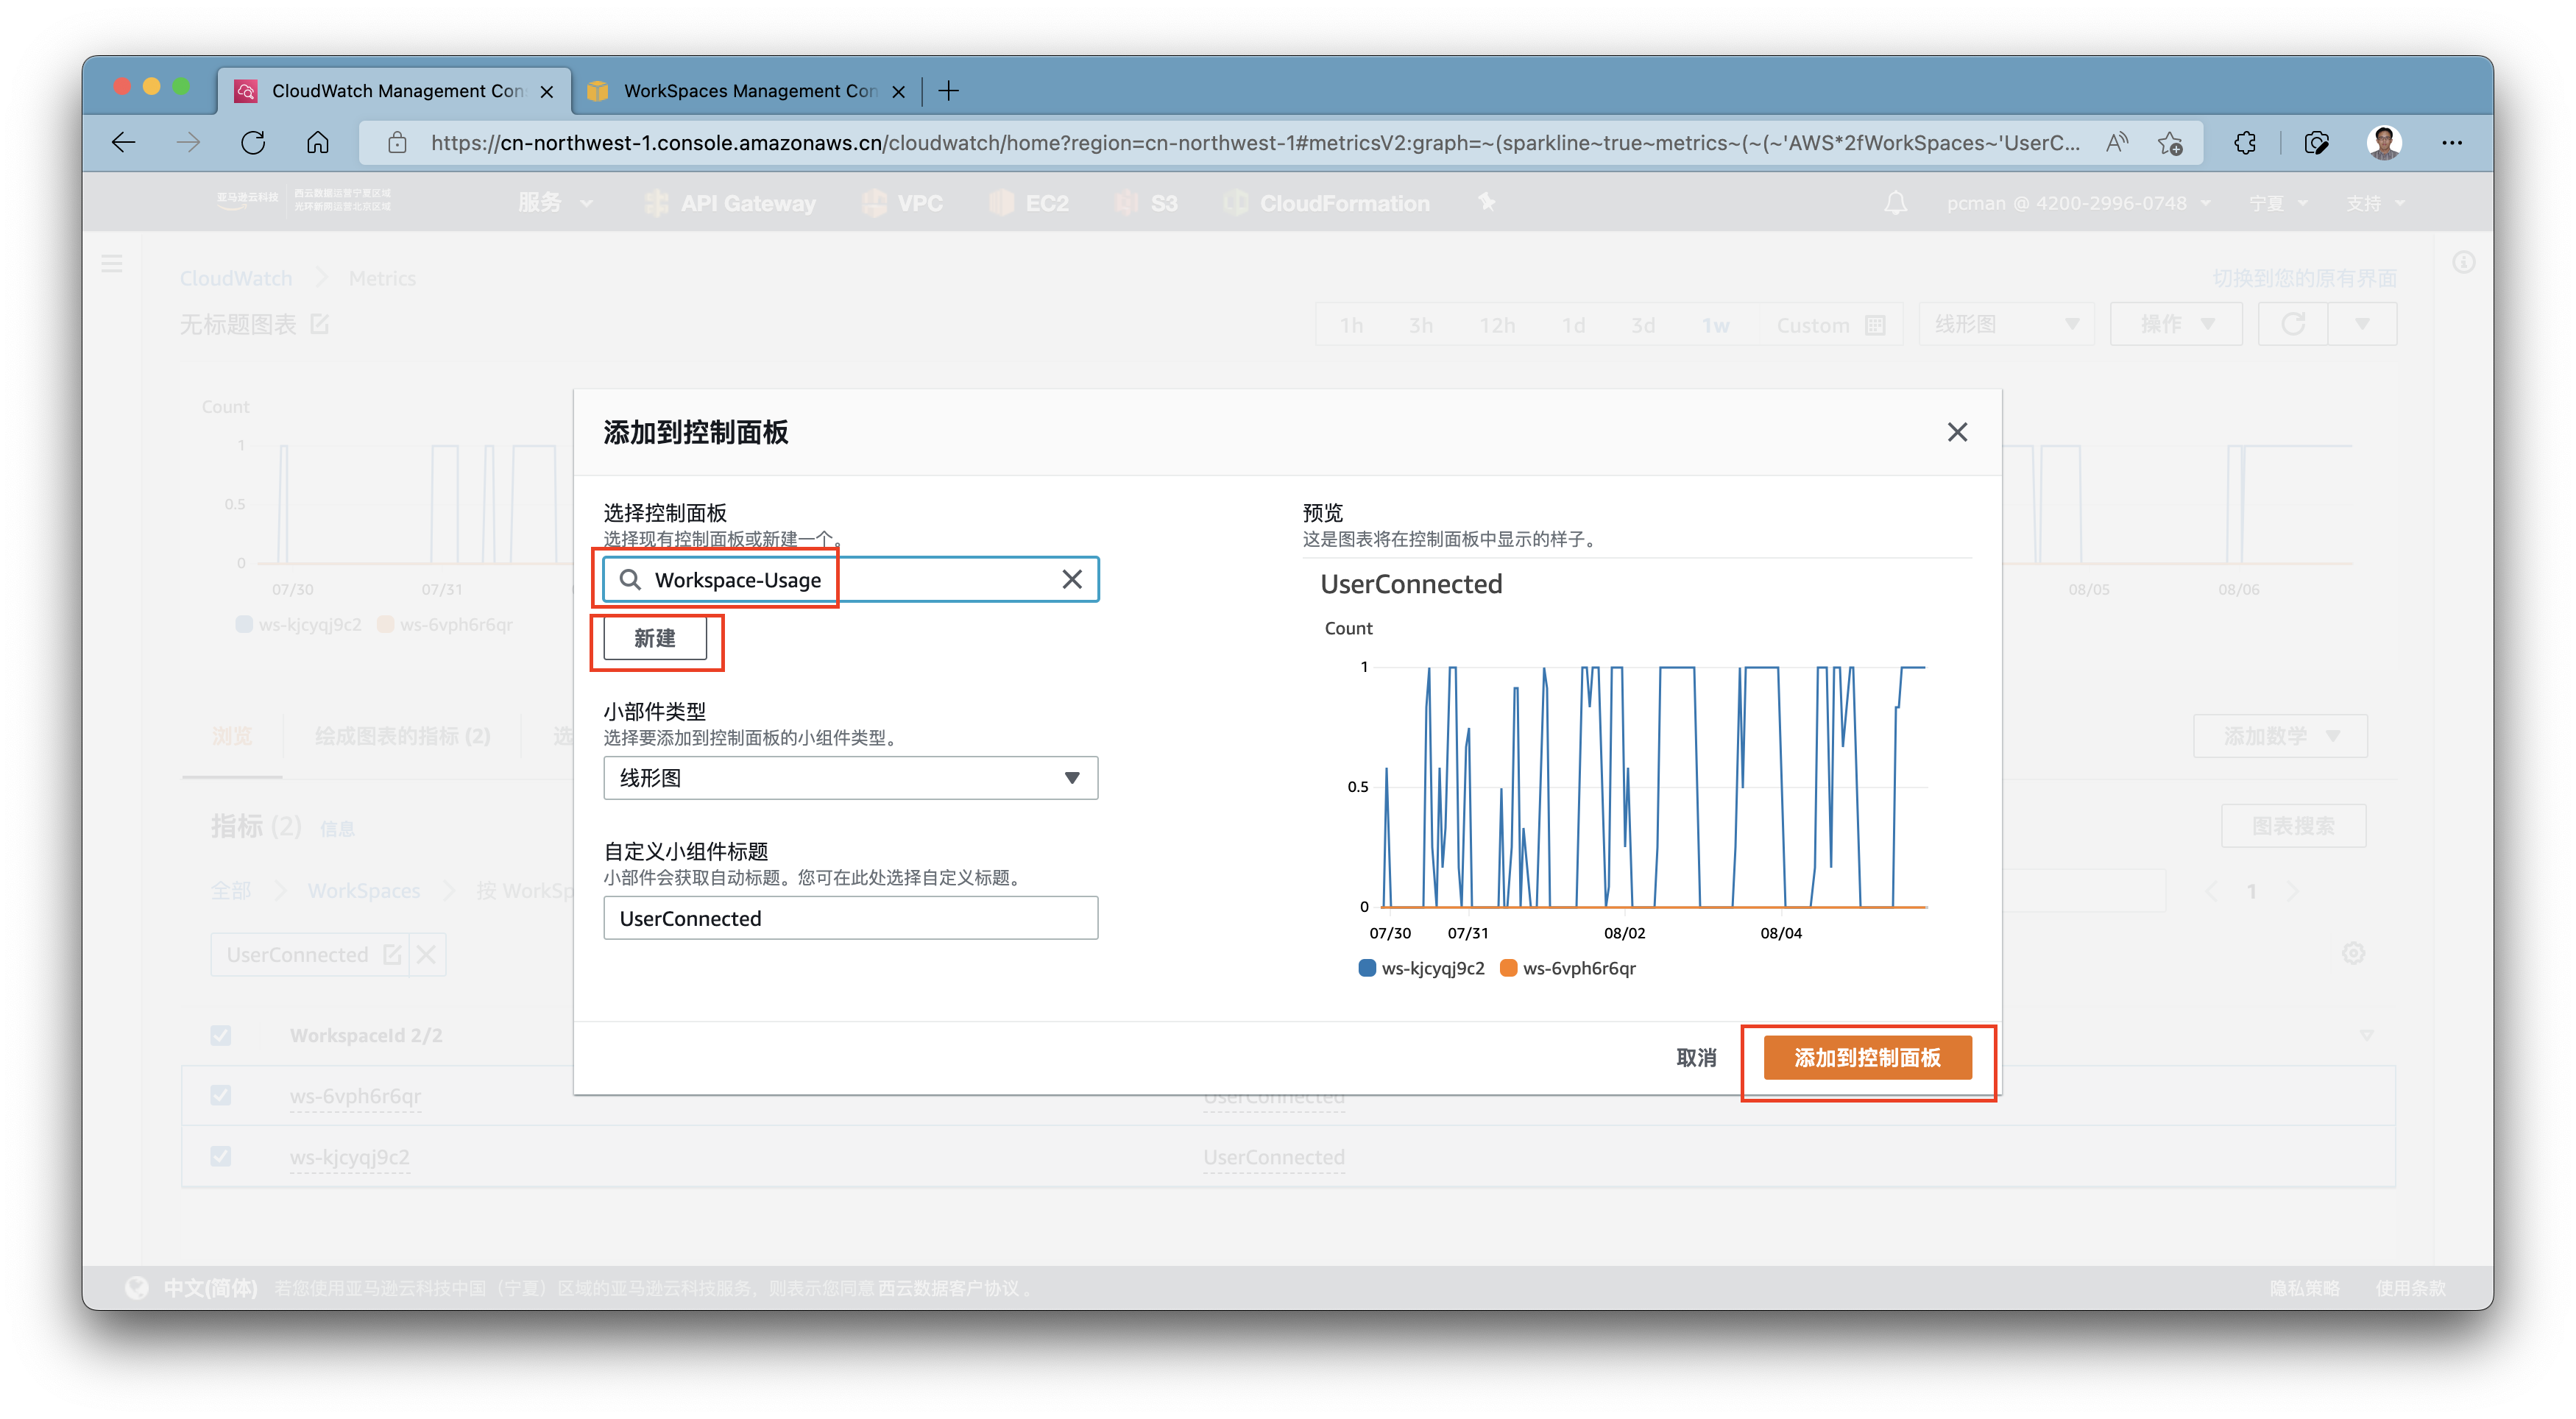Switch to 绘成图表的指标 (2) tab
Screen dimensions: 2576x1419
click(402, 736)
